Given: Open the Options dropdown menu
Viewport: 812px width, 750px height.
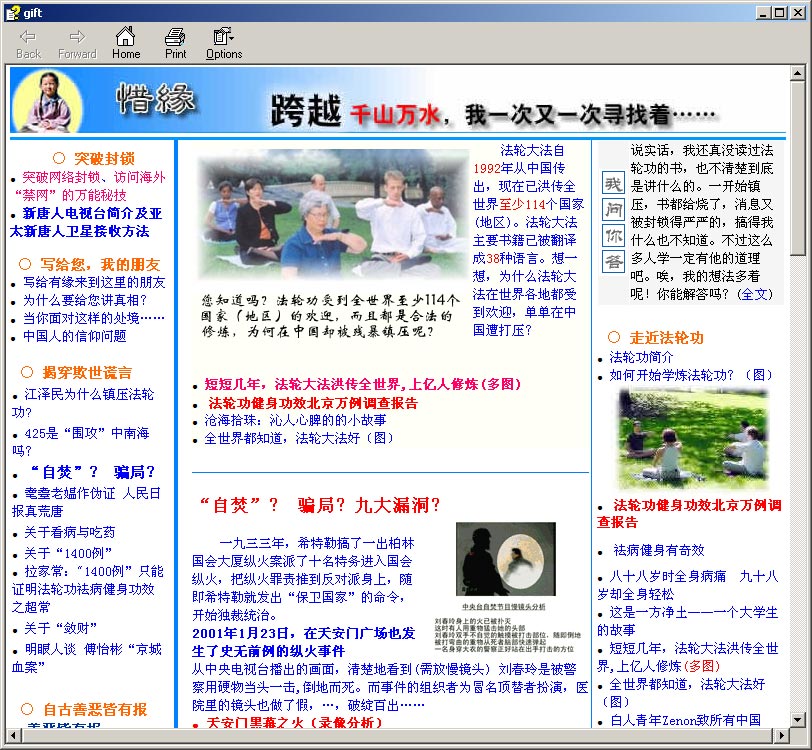Looking at the screenshot, I should 224,43.
